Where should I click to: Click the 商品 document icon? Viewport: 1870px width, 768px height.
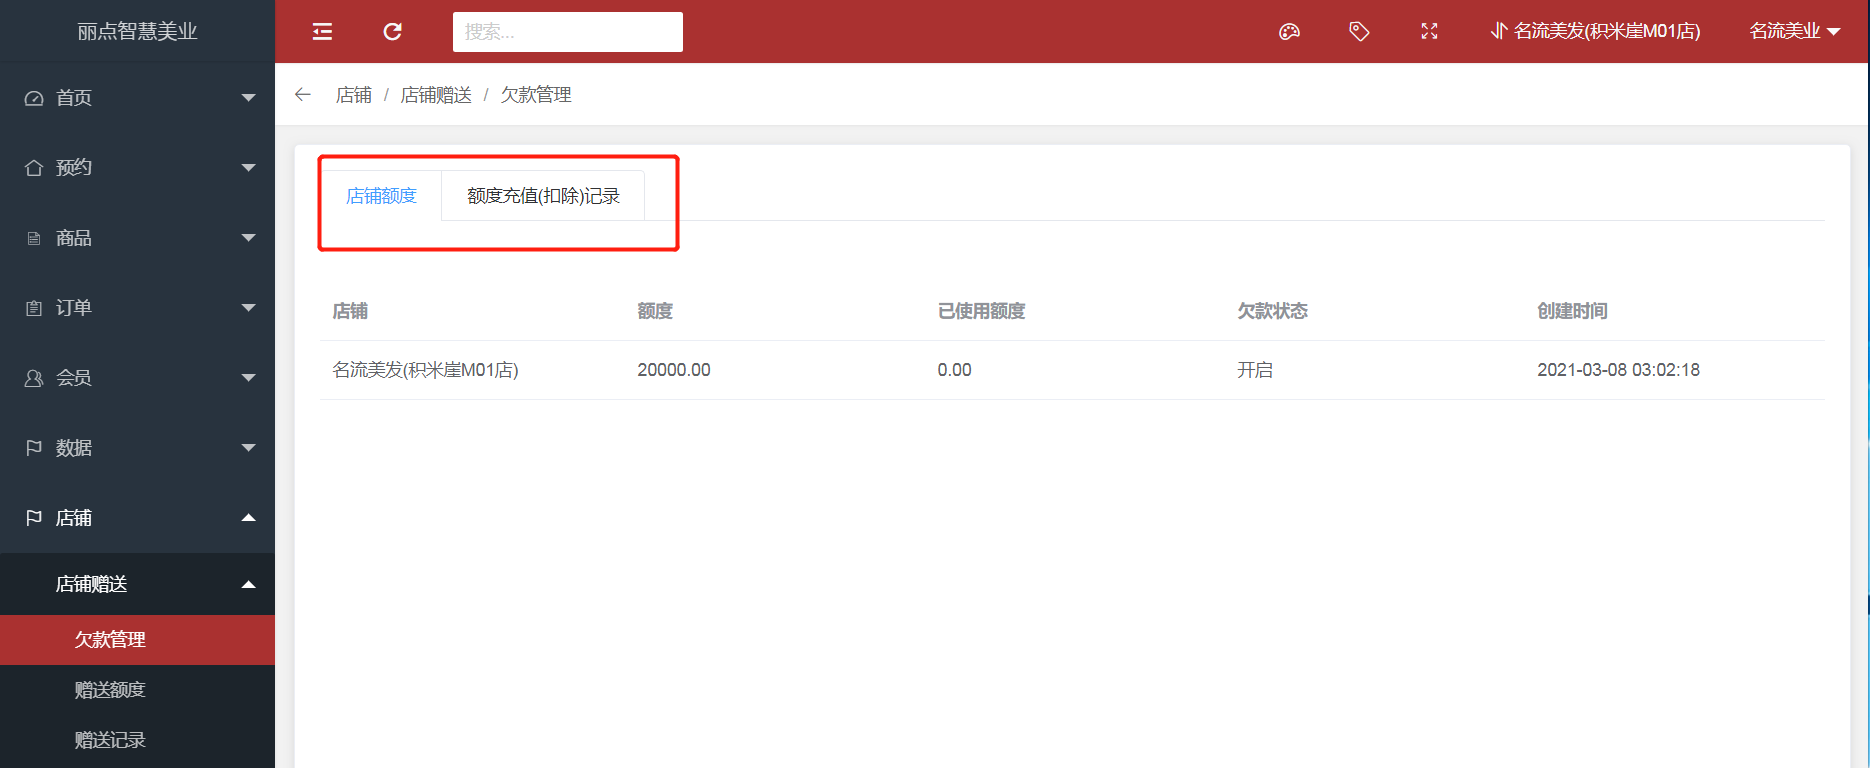(34, 238)
